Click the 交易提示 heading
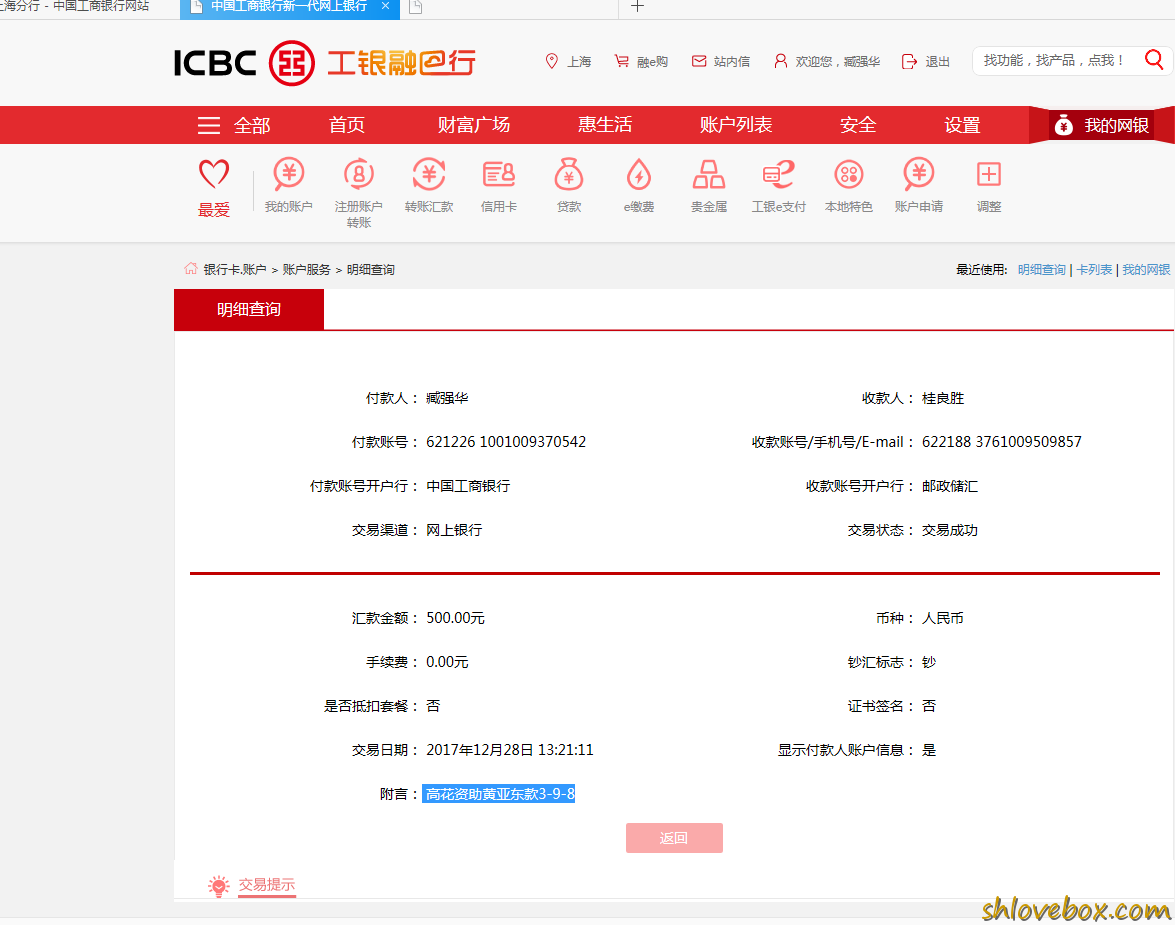 point(266,885)
